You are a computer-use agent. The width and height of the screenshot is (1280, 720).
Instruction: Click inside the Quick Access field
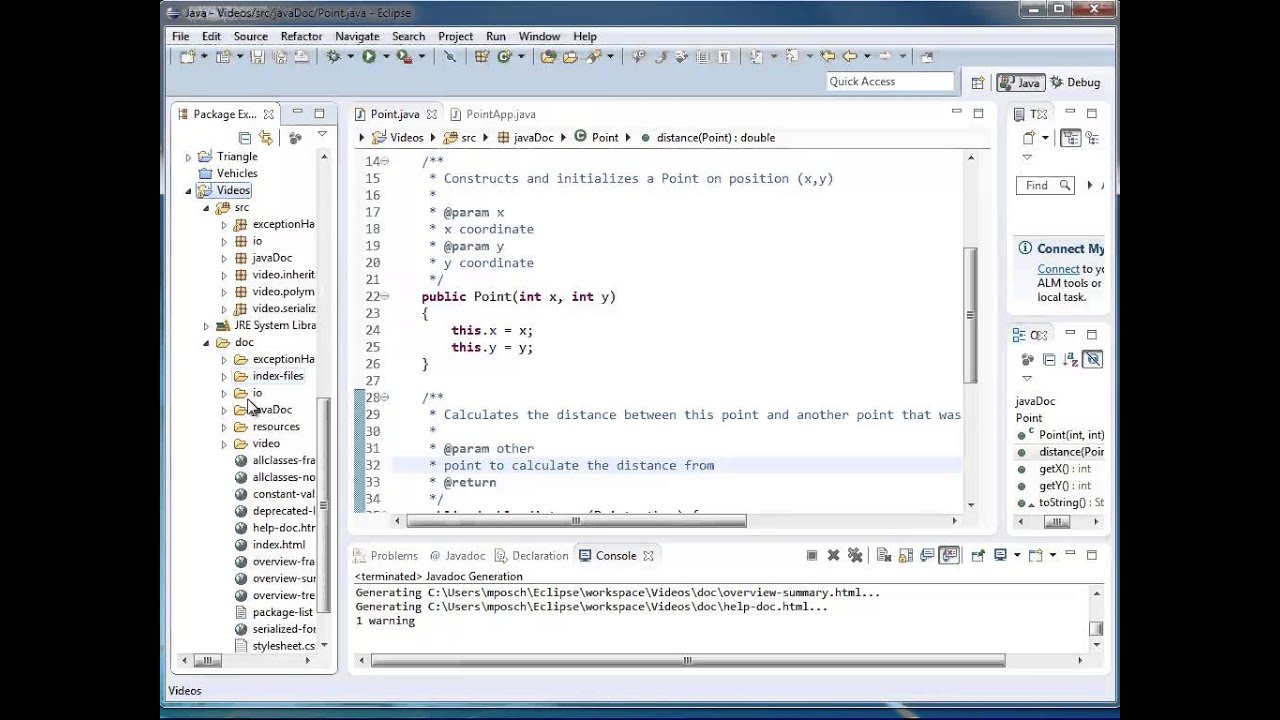point(890,82)
